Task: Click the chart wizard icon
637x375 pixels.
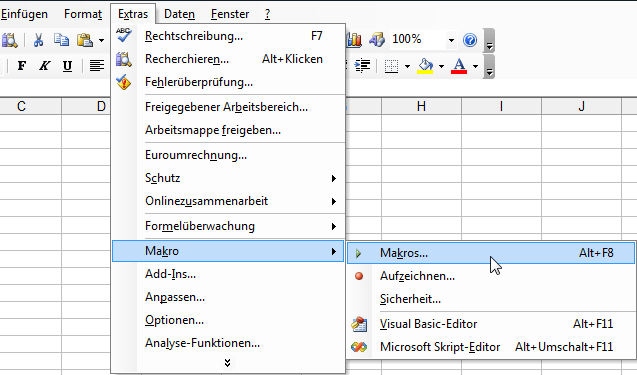Action: tap(353, 40)
